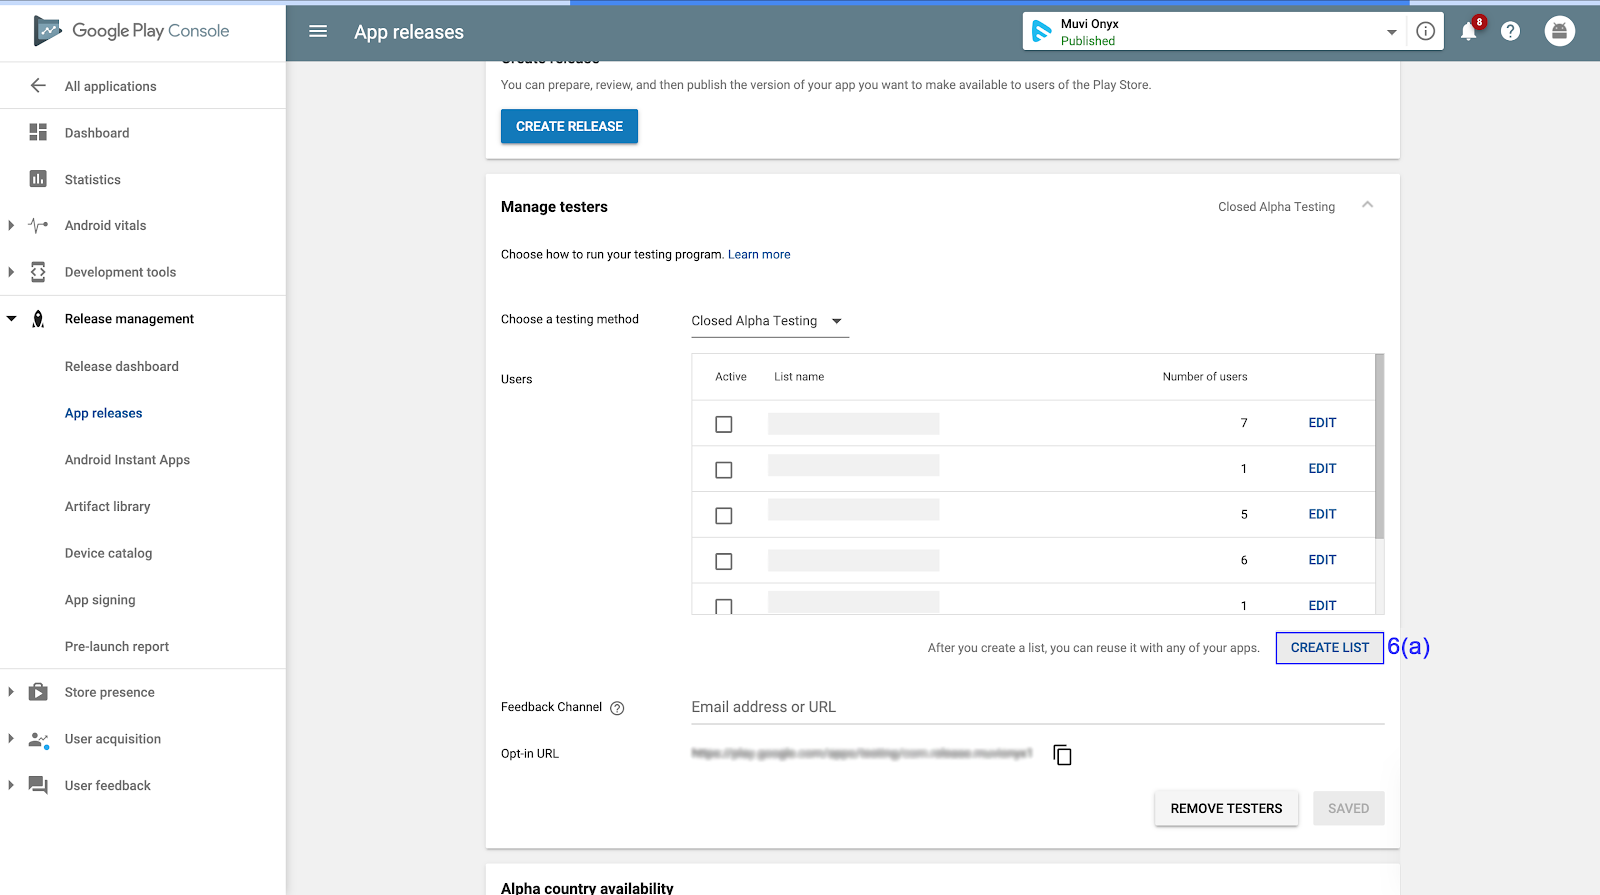The width and height of the screenshot is (1600, 895).
Task: Go back via All applications arrow icon
Action: (38, 86)
